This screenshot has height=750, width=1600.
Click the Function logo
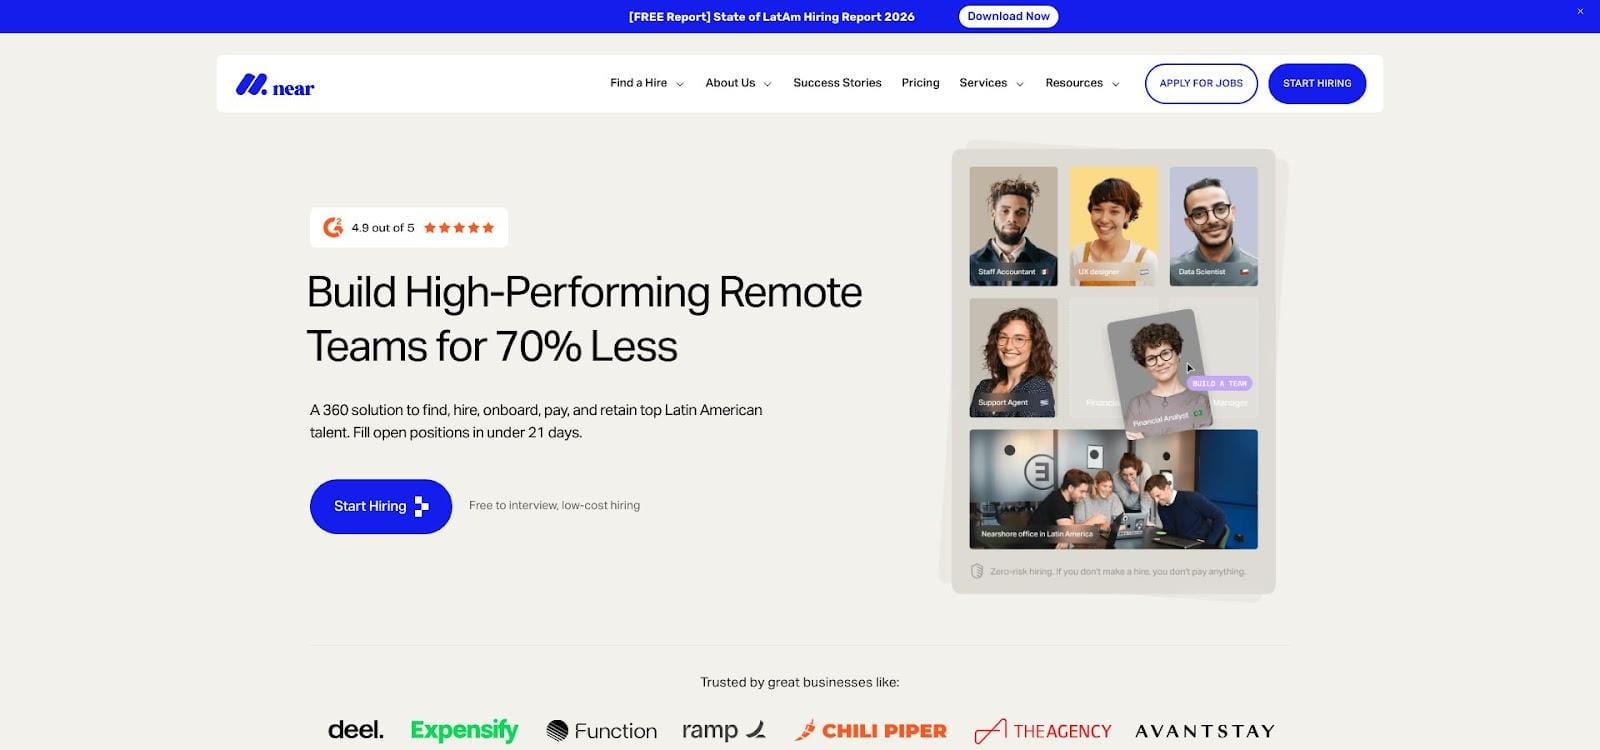pyautogui.click(x=602, y=731)
